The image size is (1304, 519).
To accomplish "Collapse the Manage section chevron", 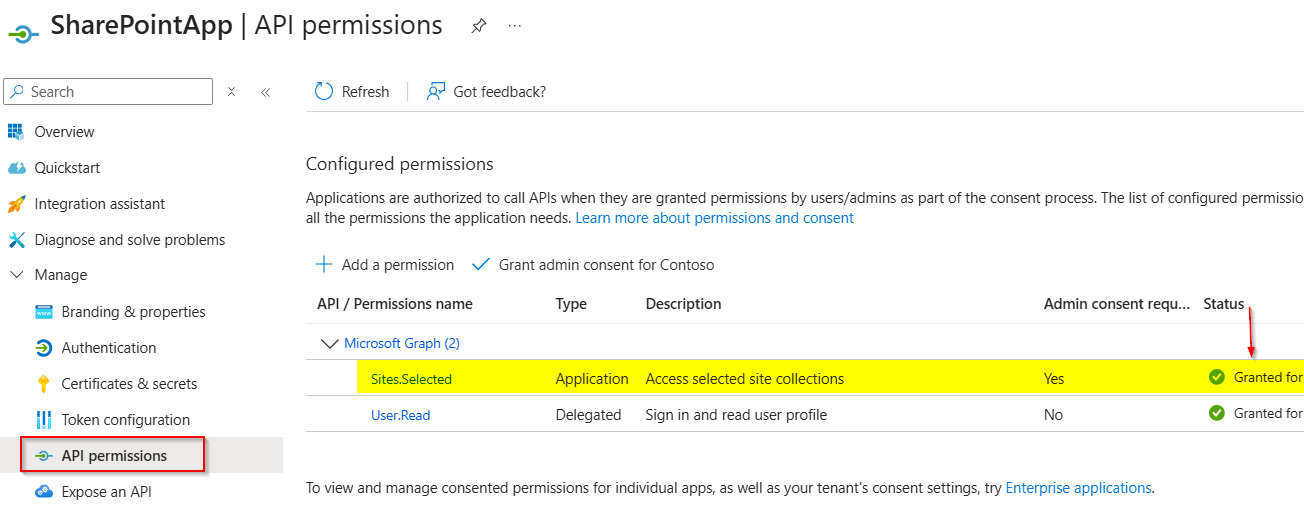I will point(16,275).
